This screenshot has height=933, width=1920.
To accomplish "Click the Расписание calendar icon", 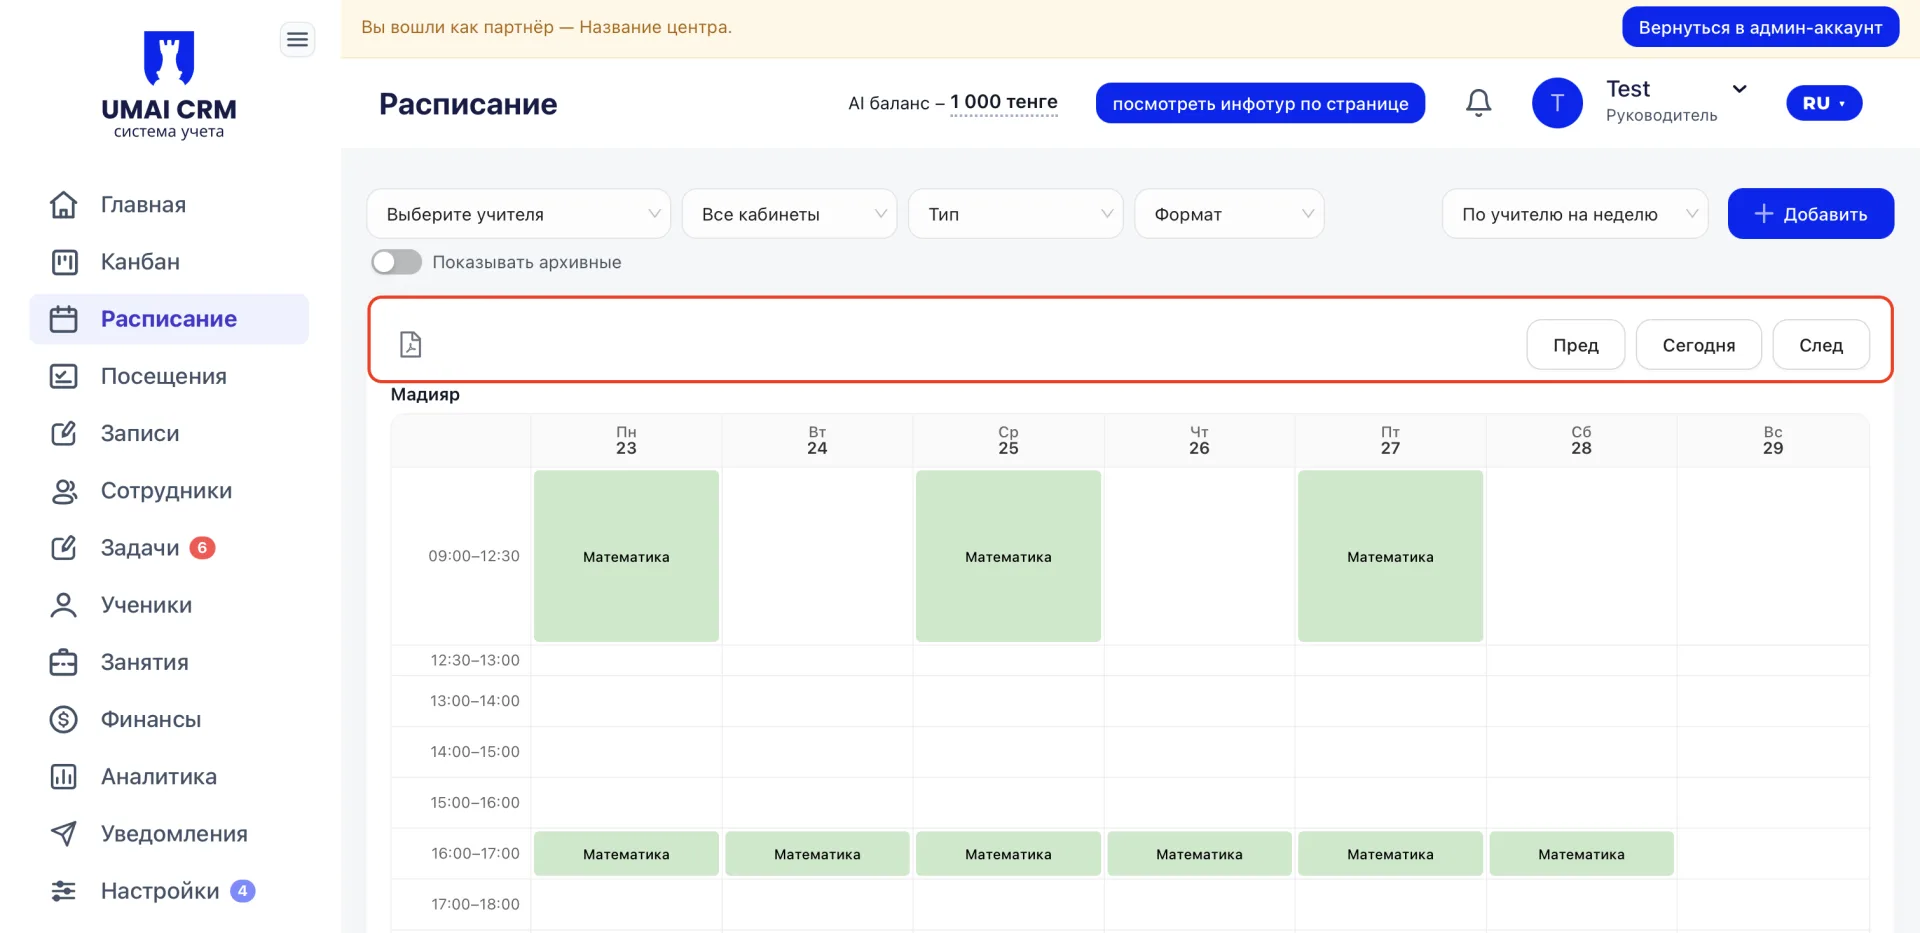I will (64, 319).
